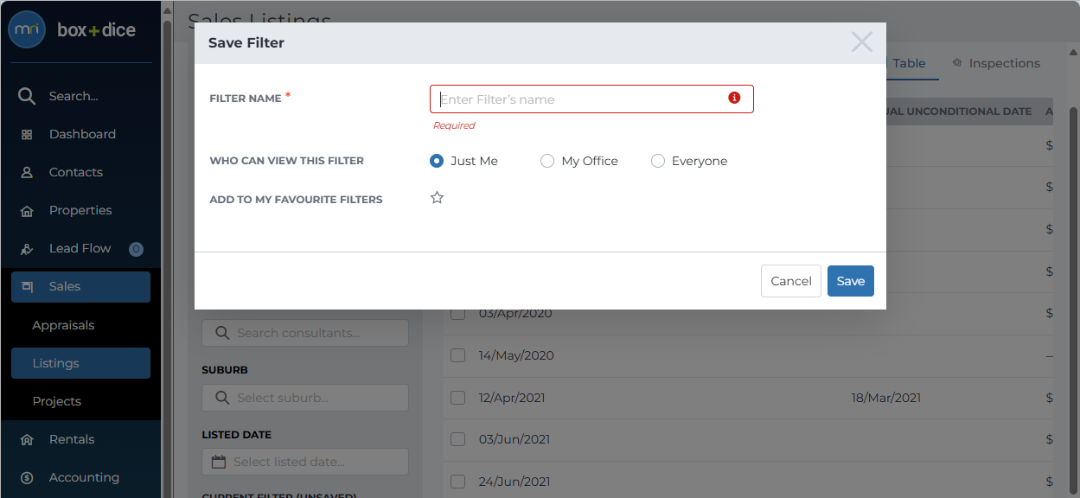1080x498 pixels.
Task: Click the Lead Flow icon
Action: pyautogui.click(x=27, y=249)
